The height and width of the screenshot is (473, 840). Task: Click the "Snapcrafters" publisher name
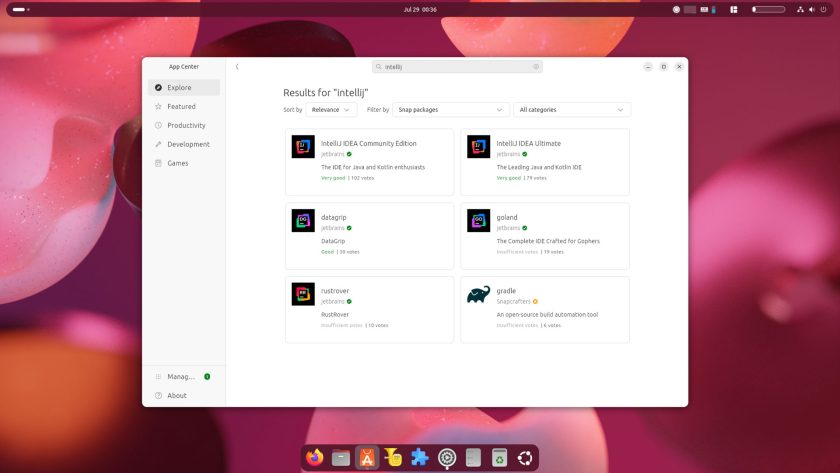pyautogui.click(x=513, y=302)
